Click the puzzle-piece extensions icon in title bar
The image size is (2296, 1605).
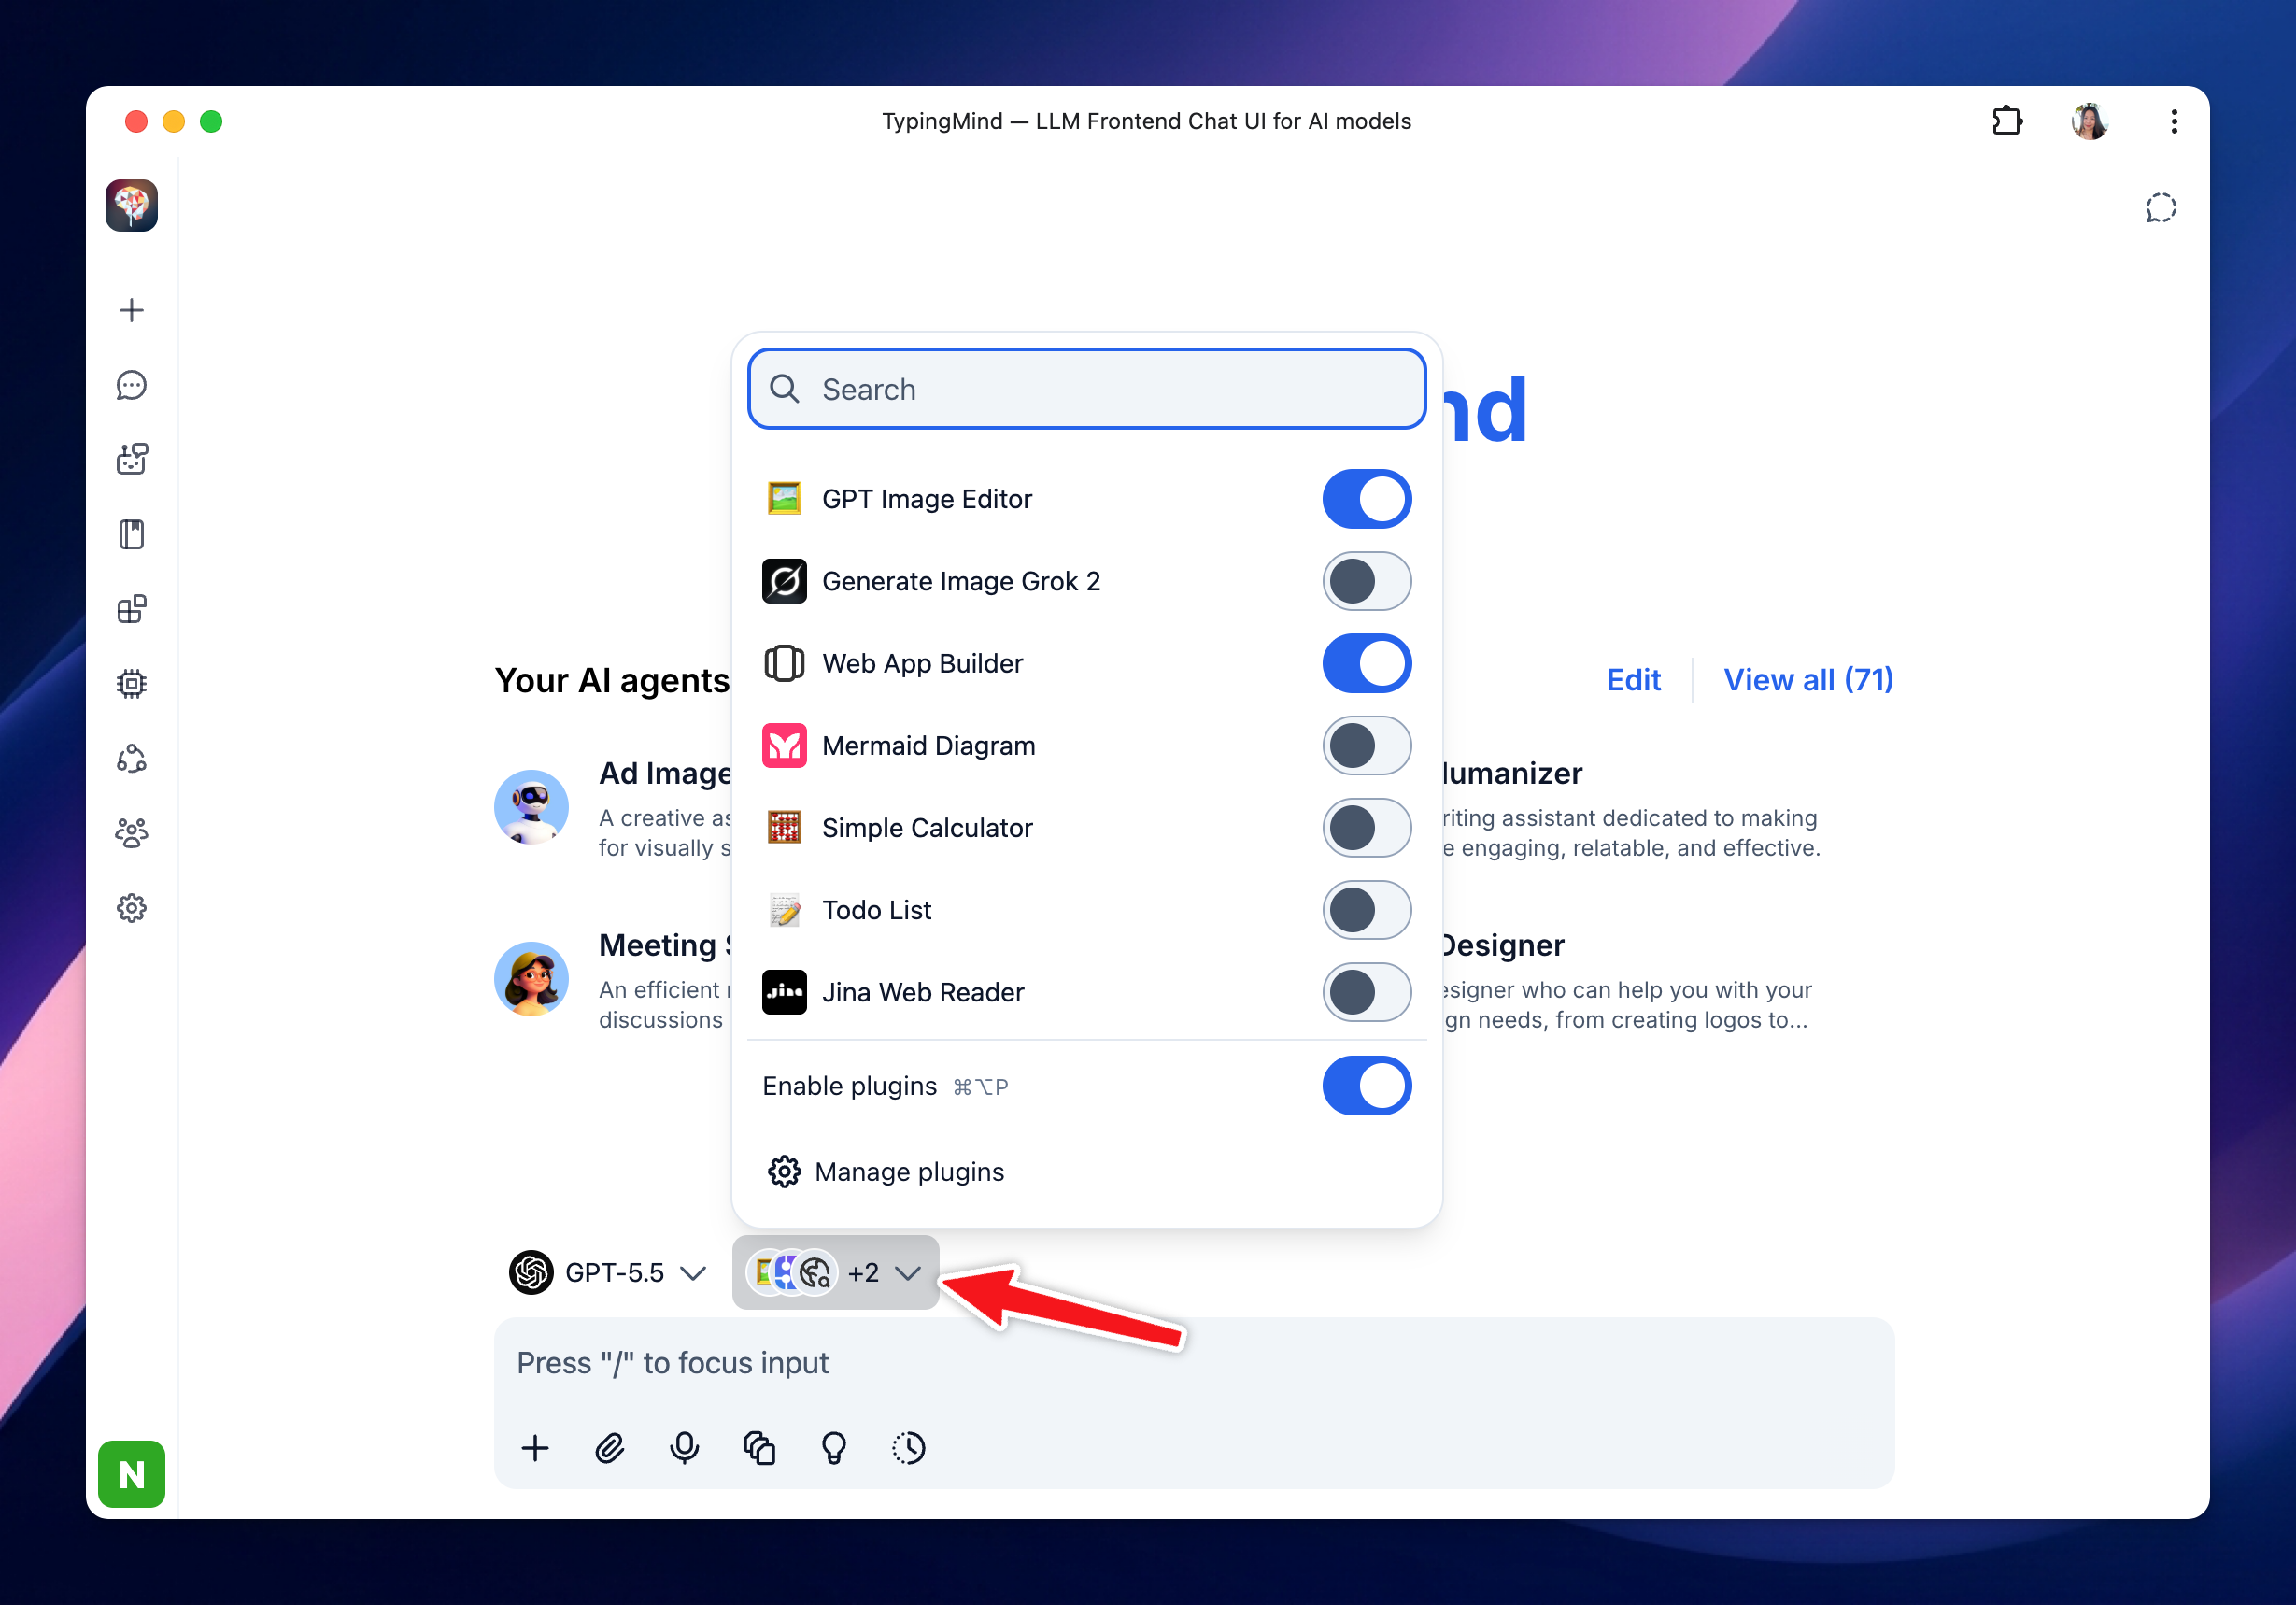click(2007, 121)
